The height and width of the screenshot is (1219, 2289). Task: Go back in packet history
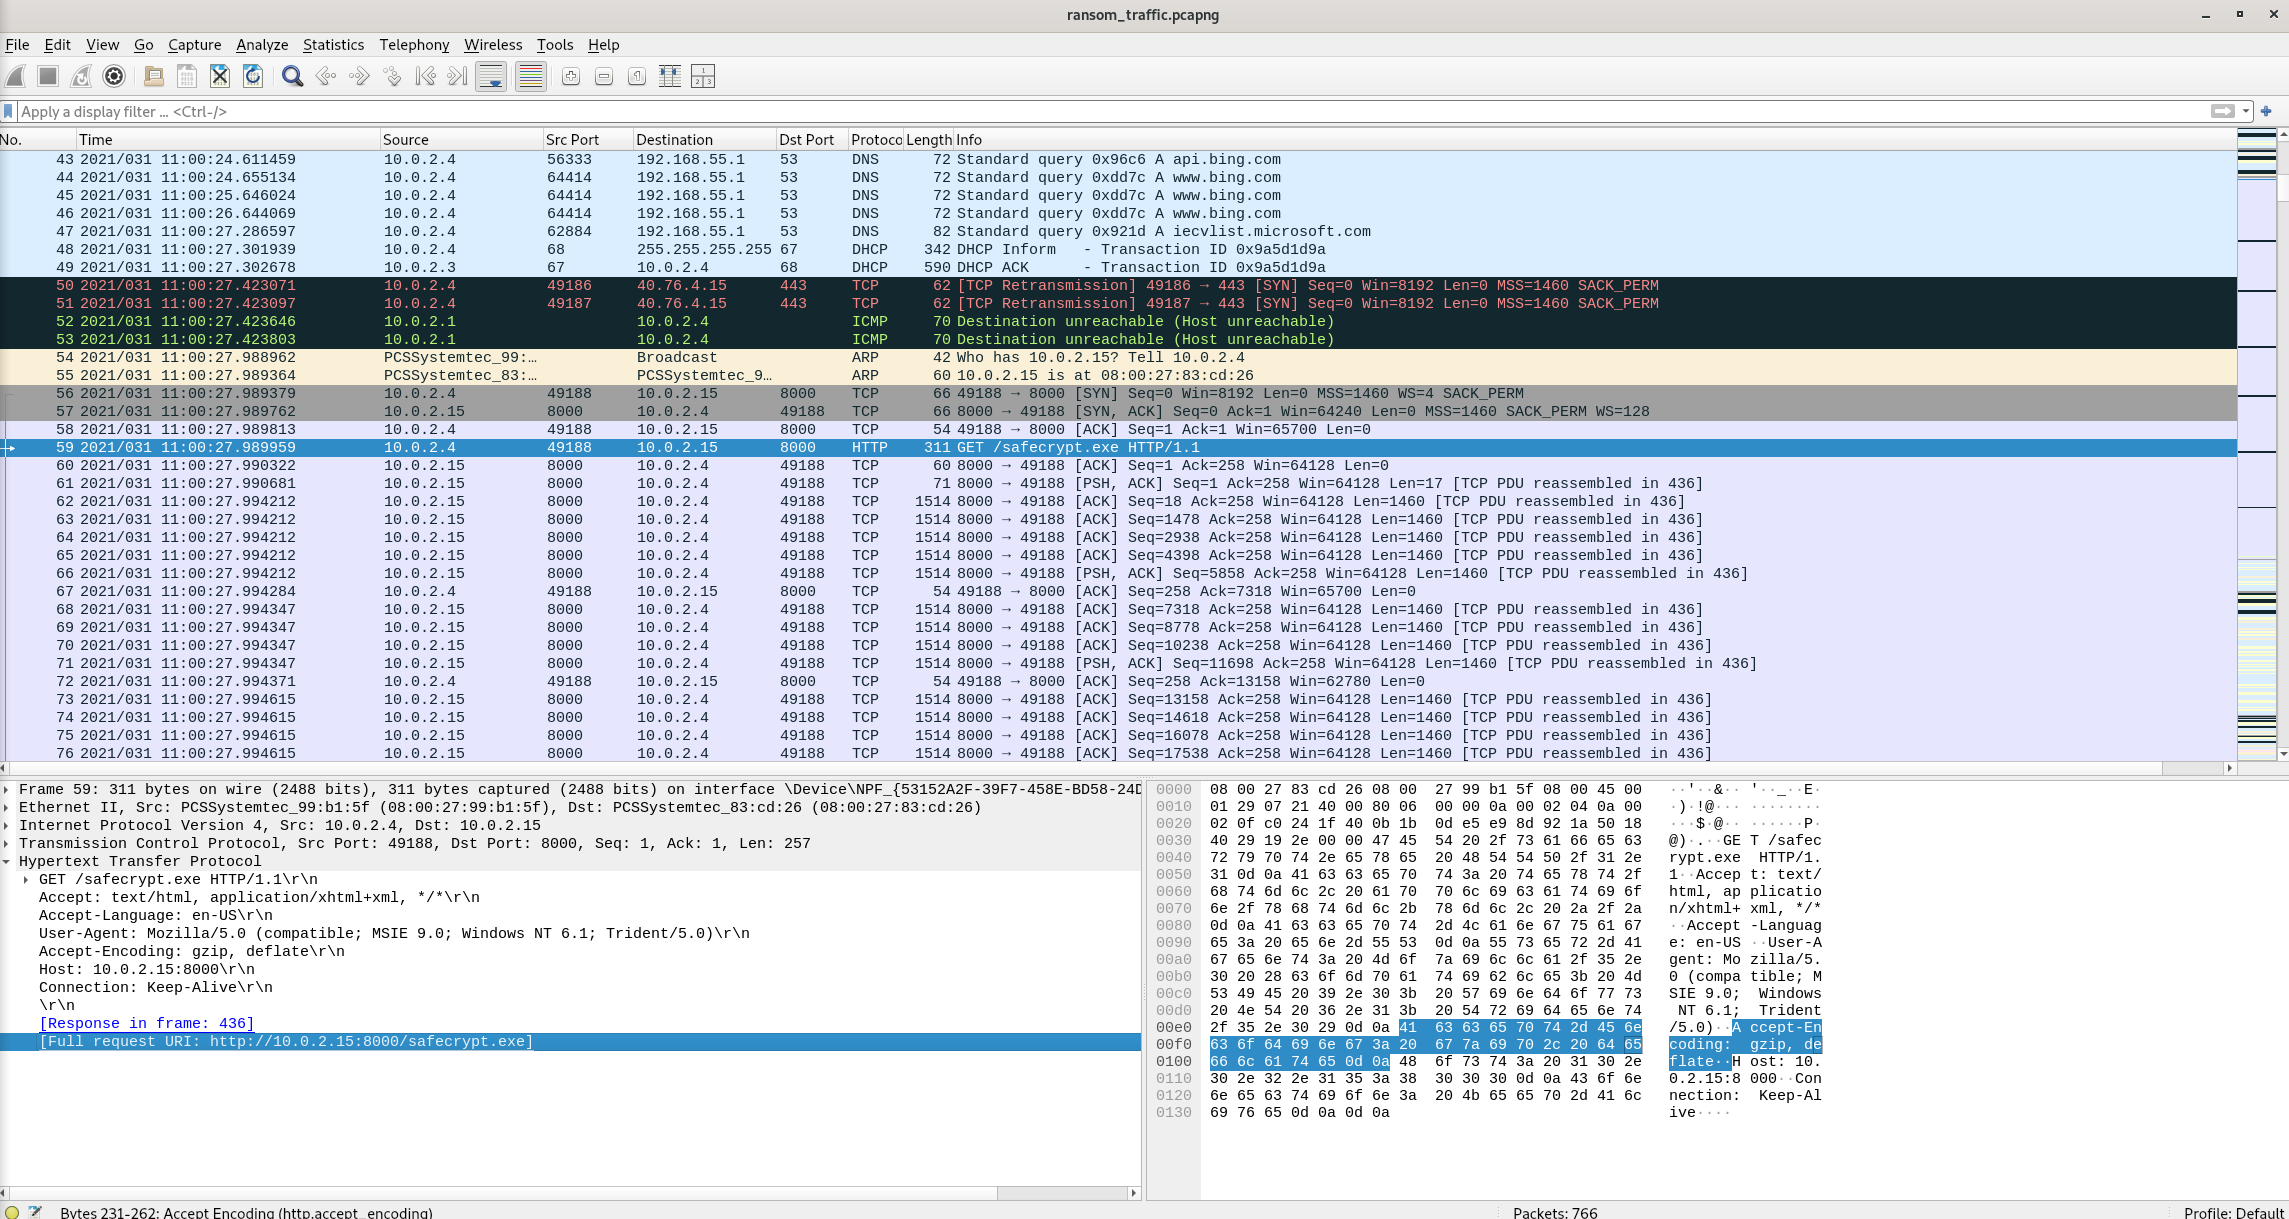[325, 76]
